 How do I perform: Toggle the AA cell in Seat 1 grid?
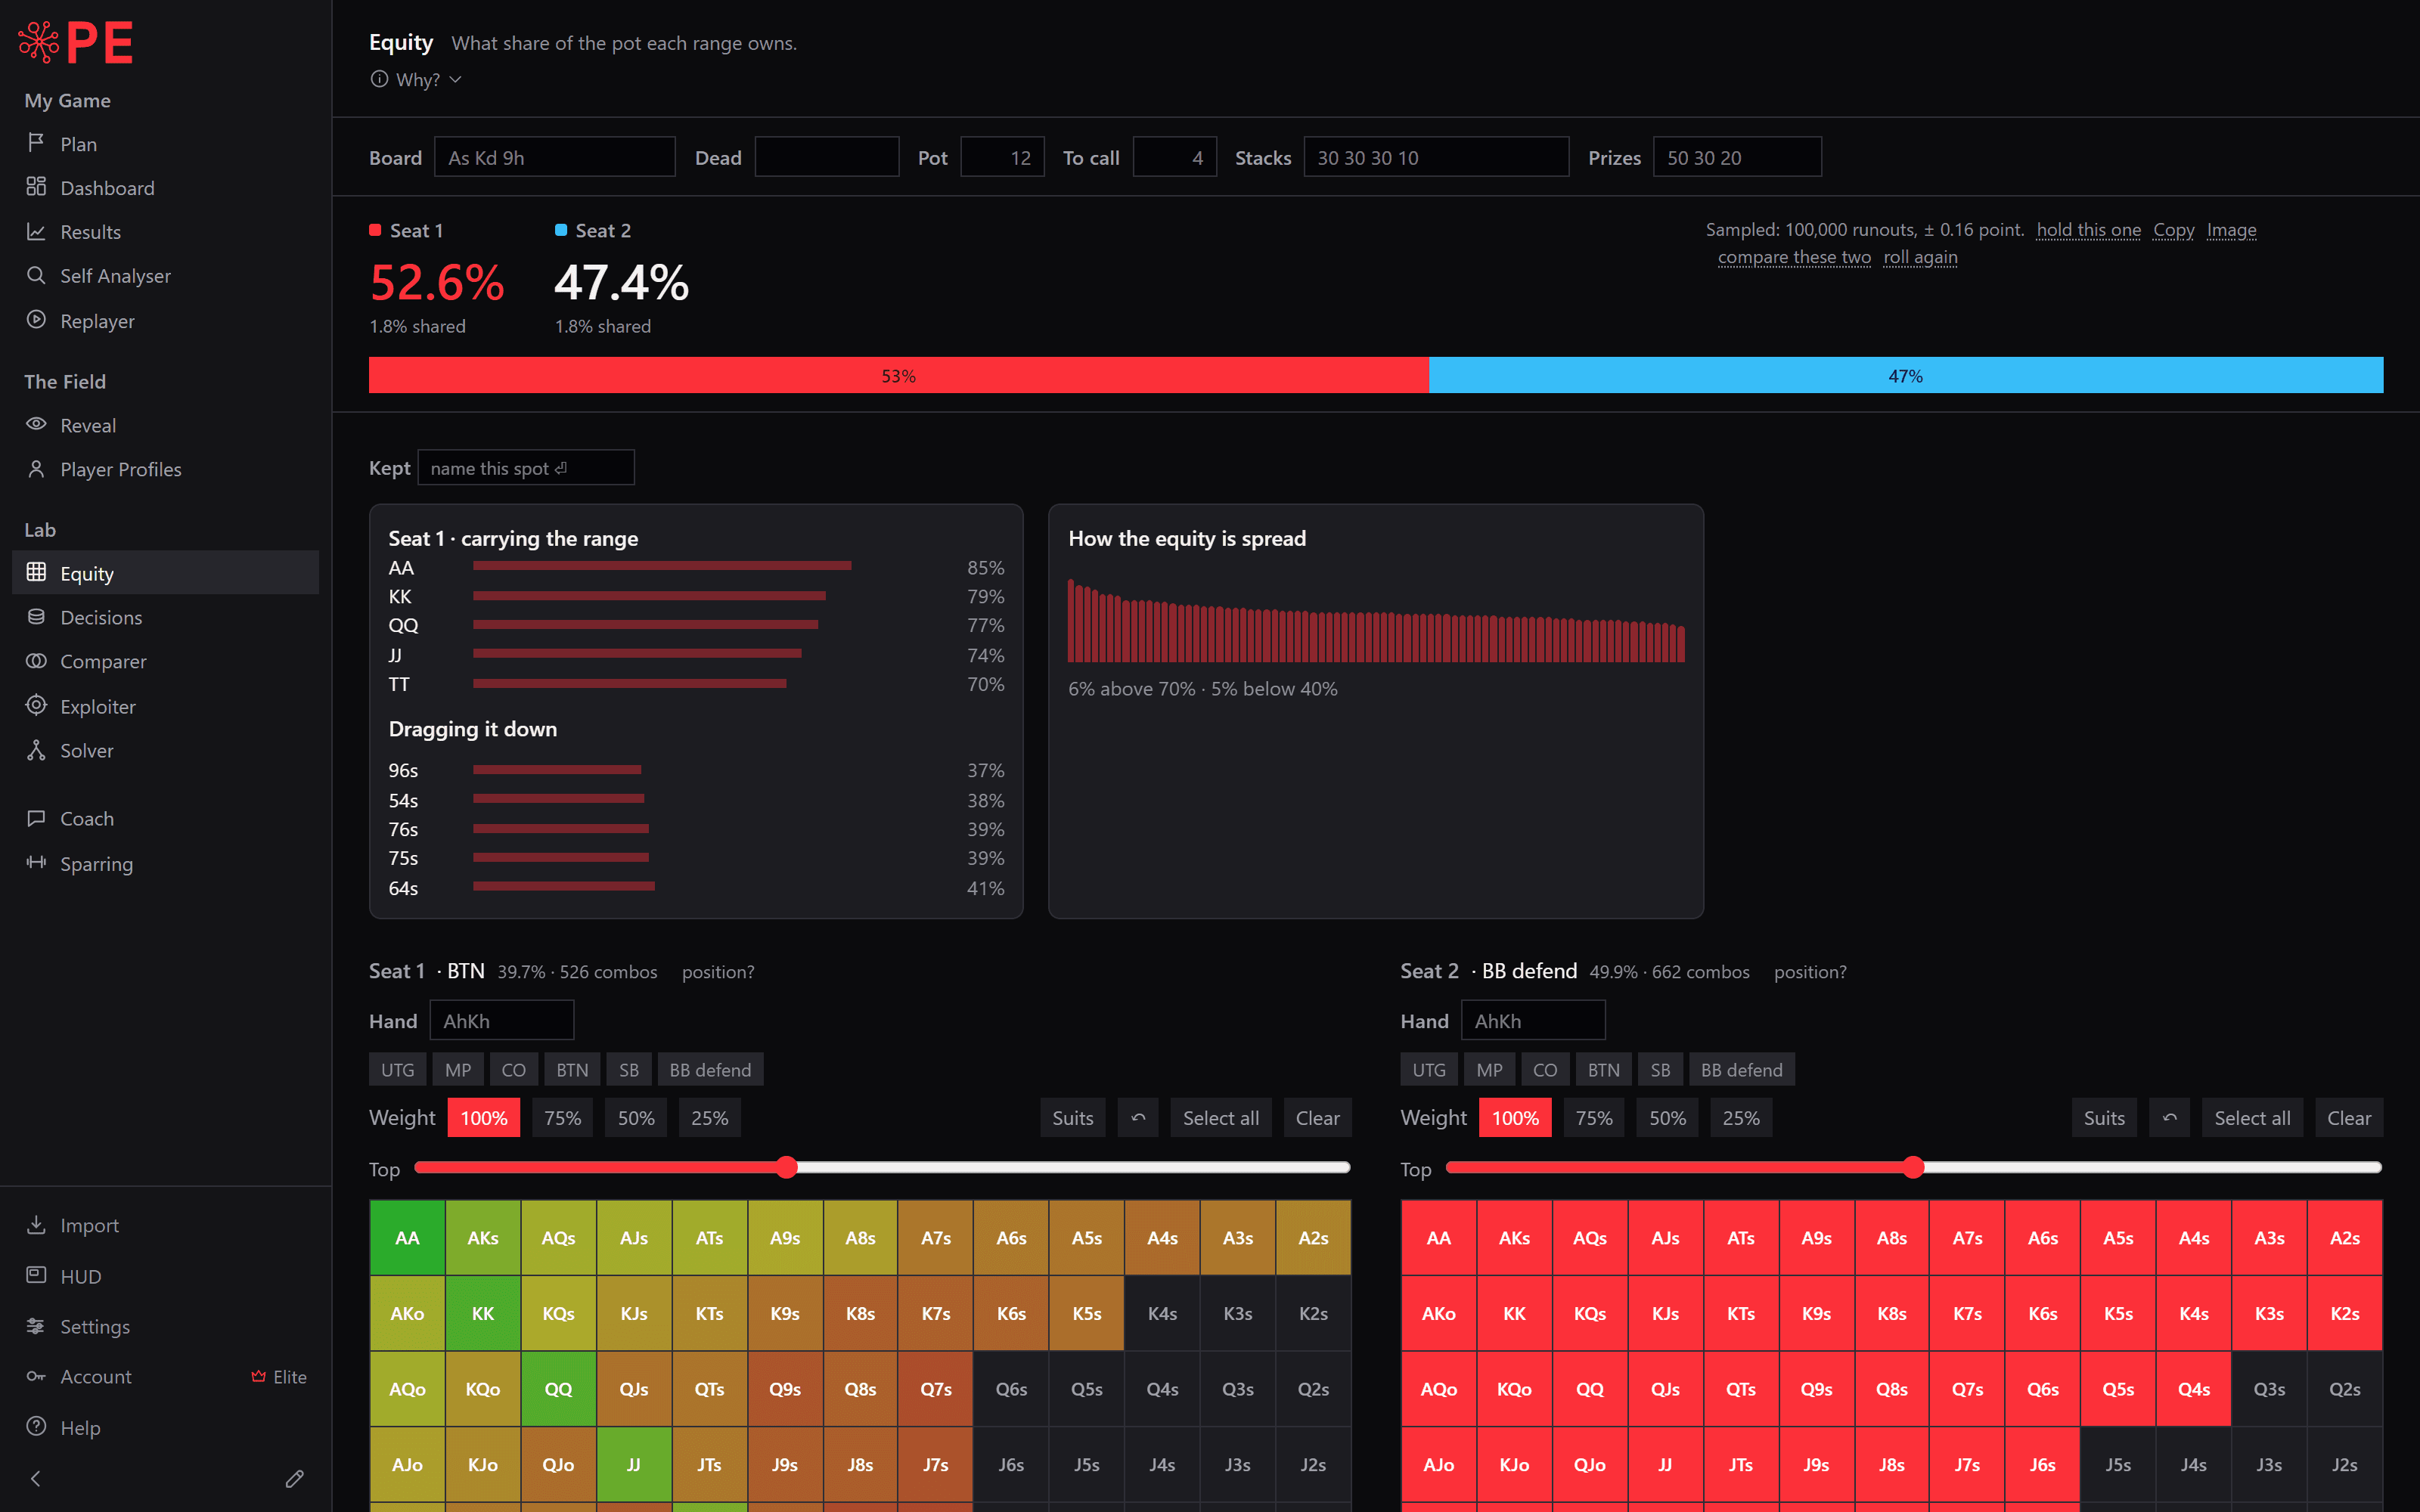407,1238
